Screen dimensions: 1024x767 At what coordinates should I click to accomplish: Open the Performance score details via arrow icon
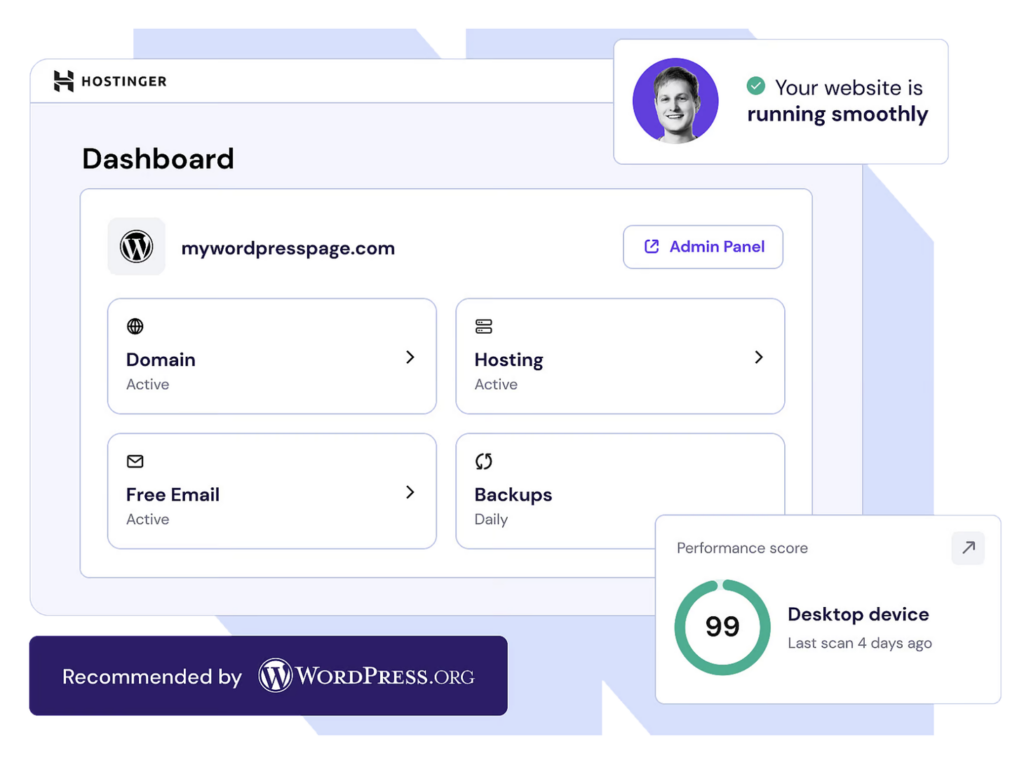[967, 548]
